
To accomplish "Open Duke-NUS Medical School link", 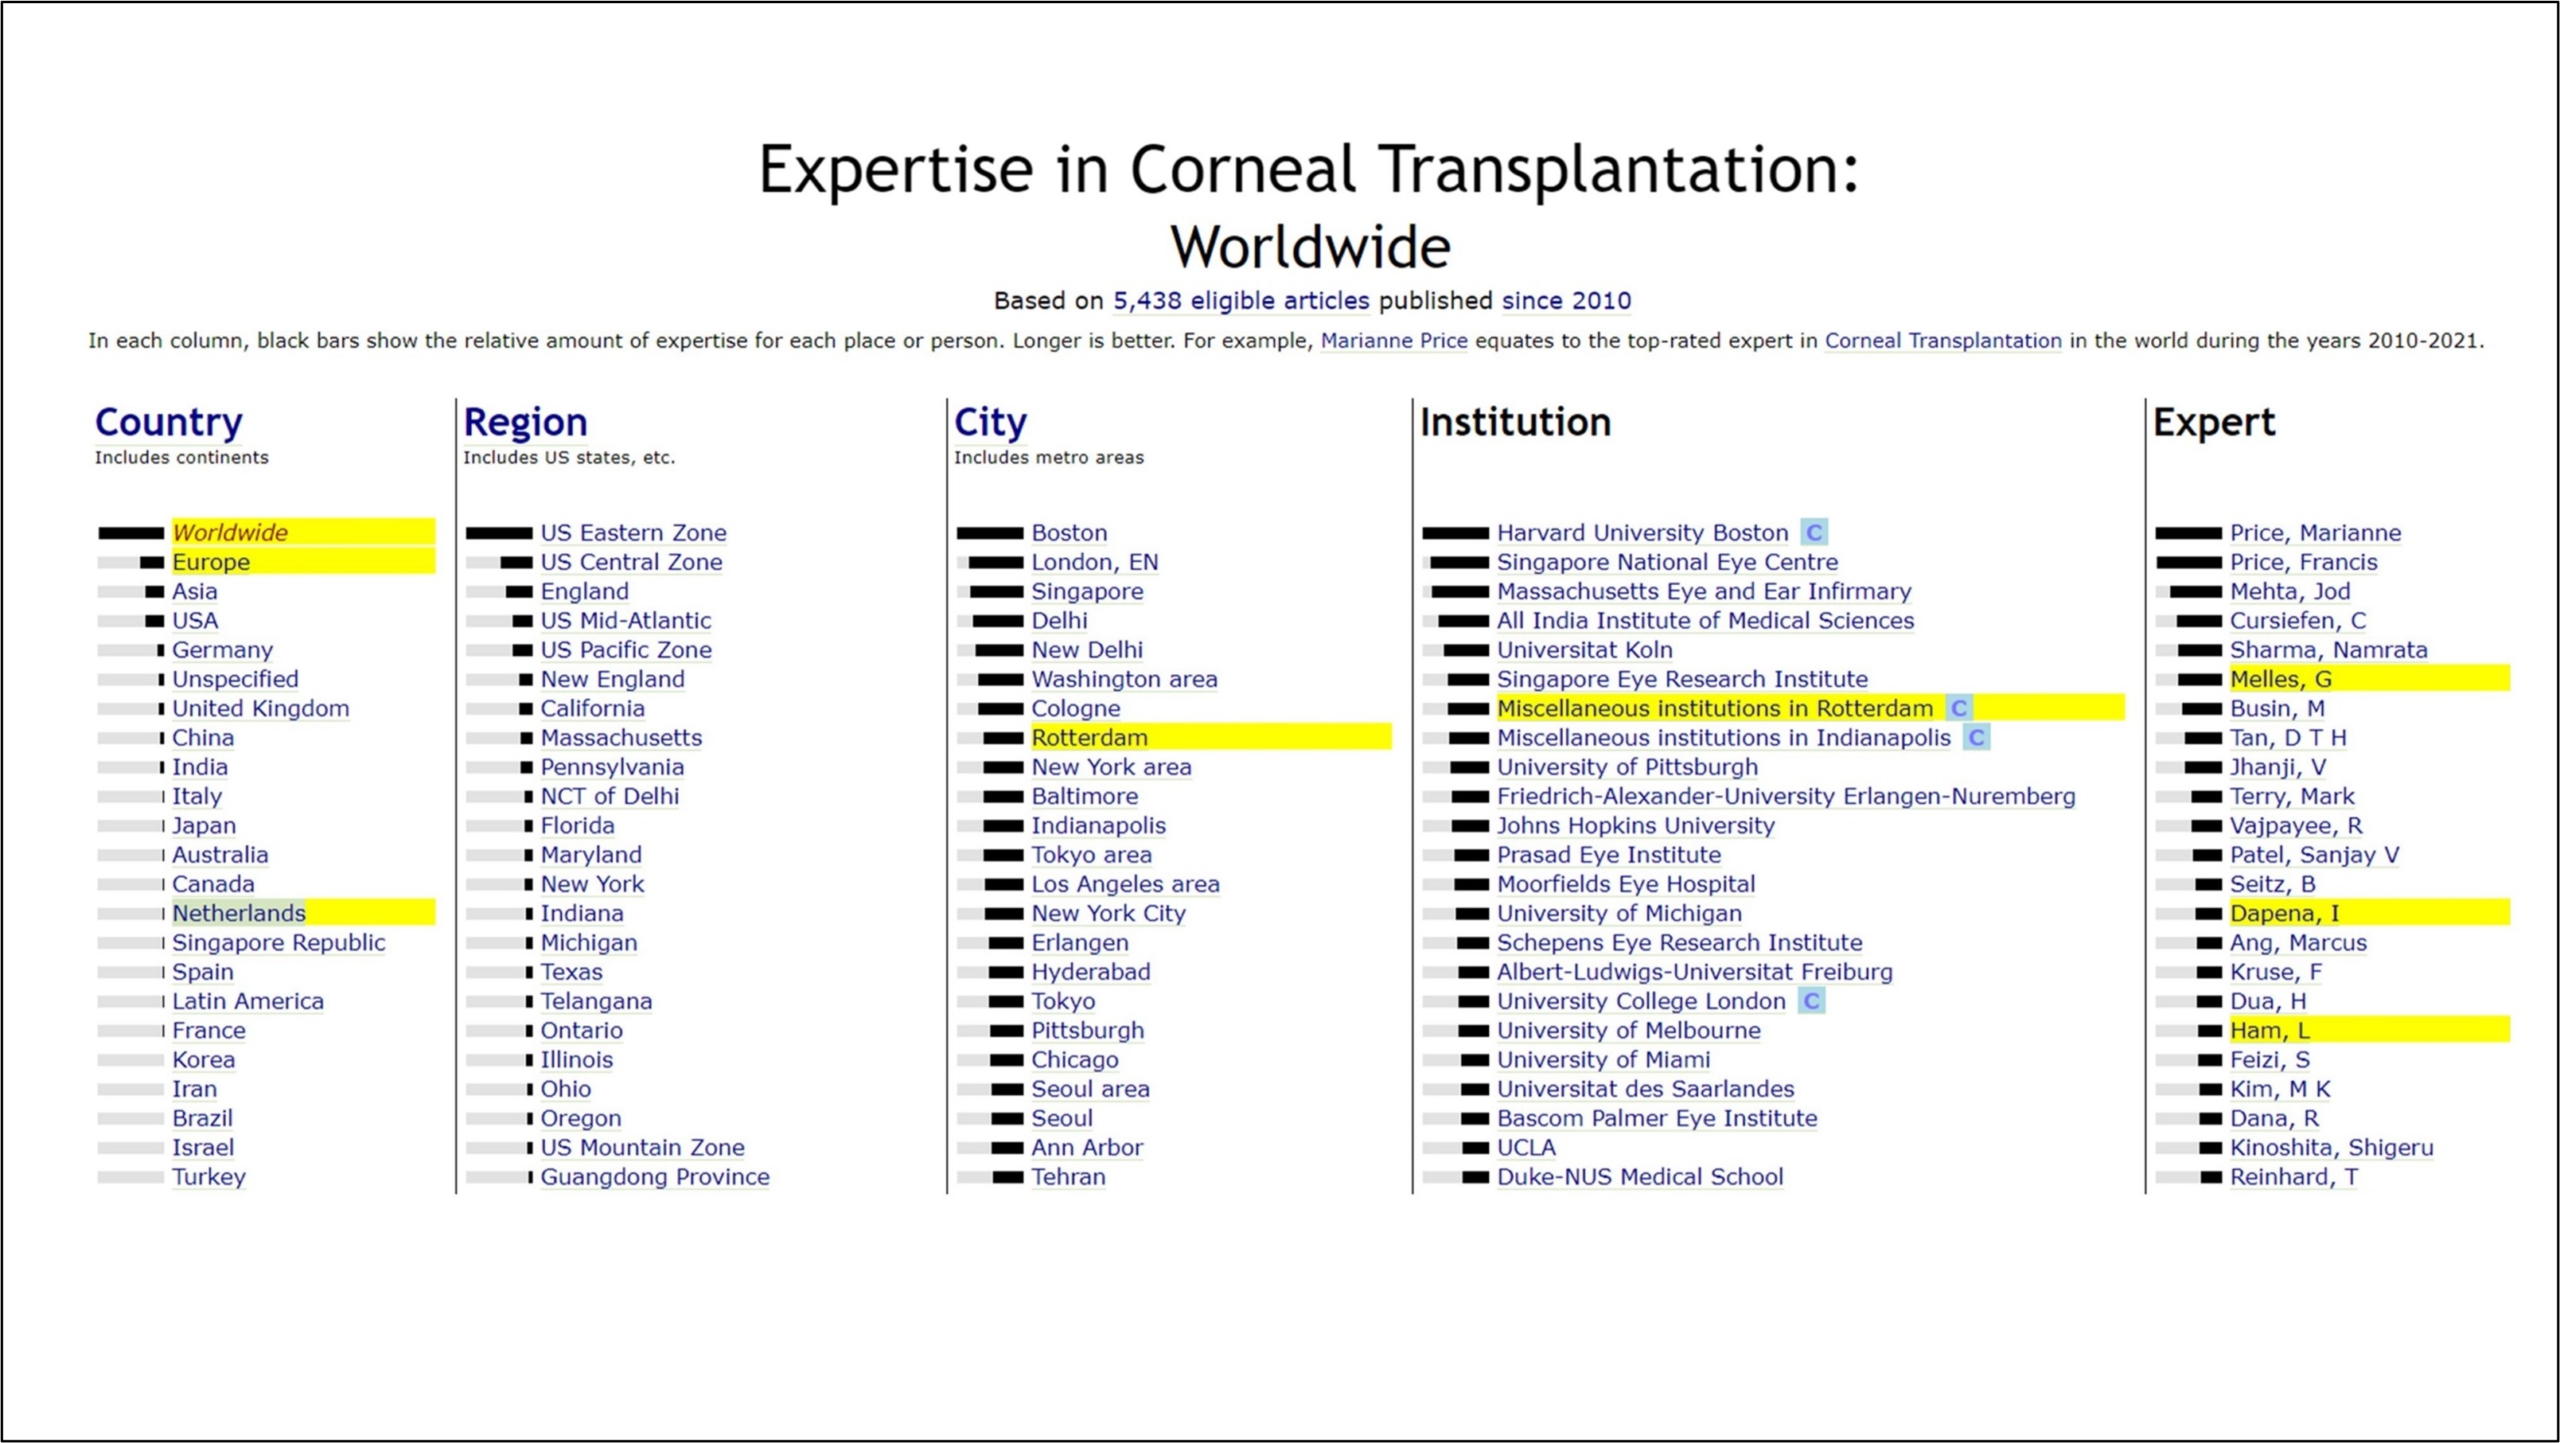I will 1640,1177.
